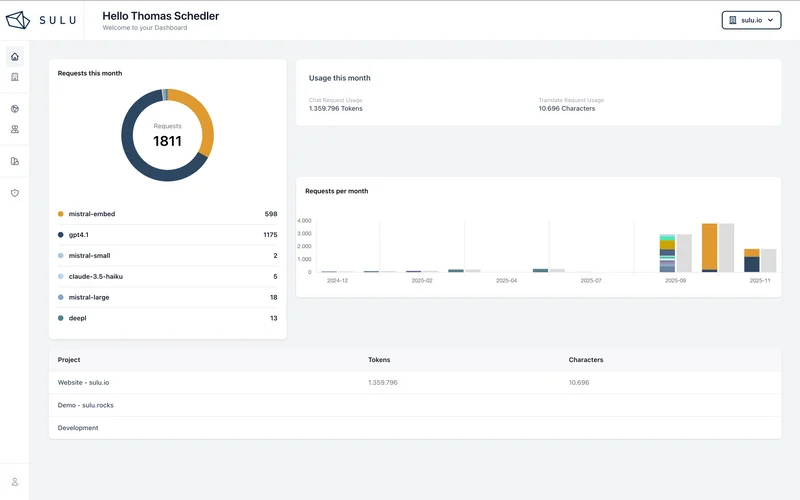Open the Development project row
800x500 pixels.
coord(415,428)
